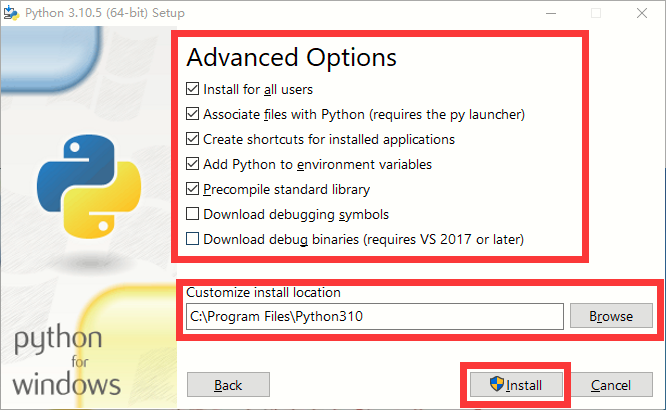Click the UAC shield icon on Install
The width and height of the screenshot is (666, 410).
[x=497, y=384]
